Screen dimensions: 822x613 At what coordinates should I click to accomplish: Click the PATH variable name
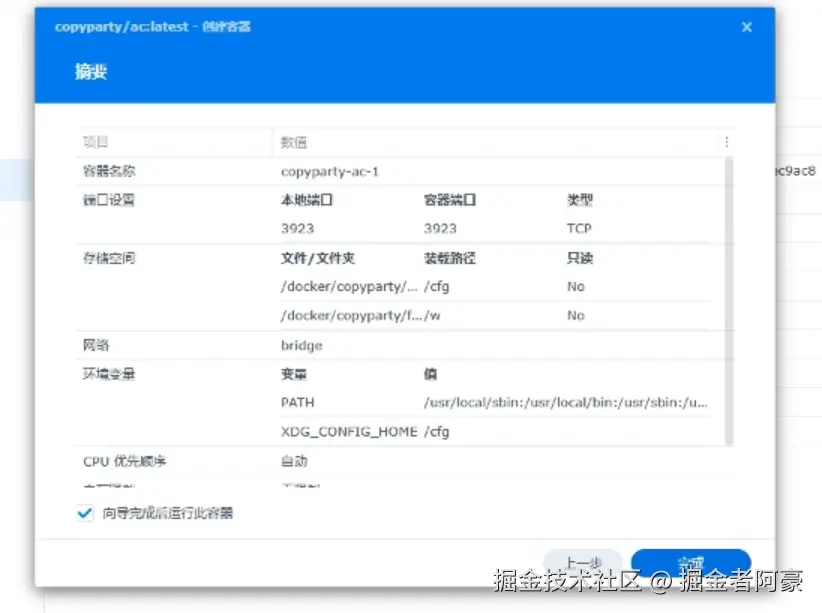coord(297,402)
